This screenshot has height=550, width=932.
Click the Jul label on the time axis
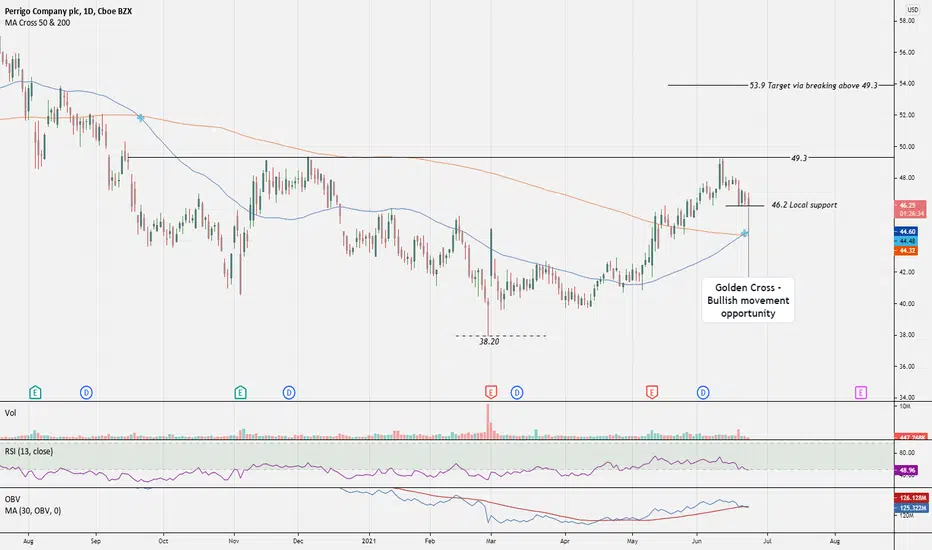pos(767,541)
